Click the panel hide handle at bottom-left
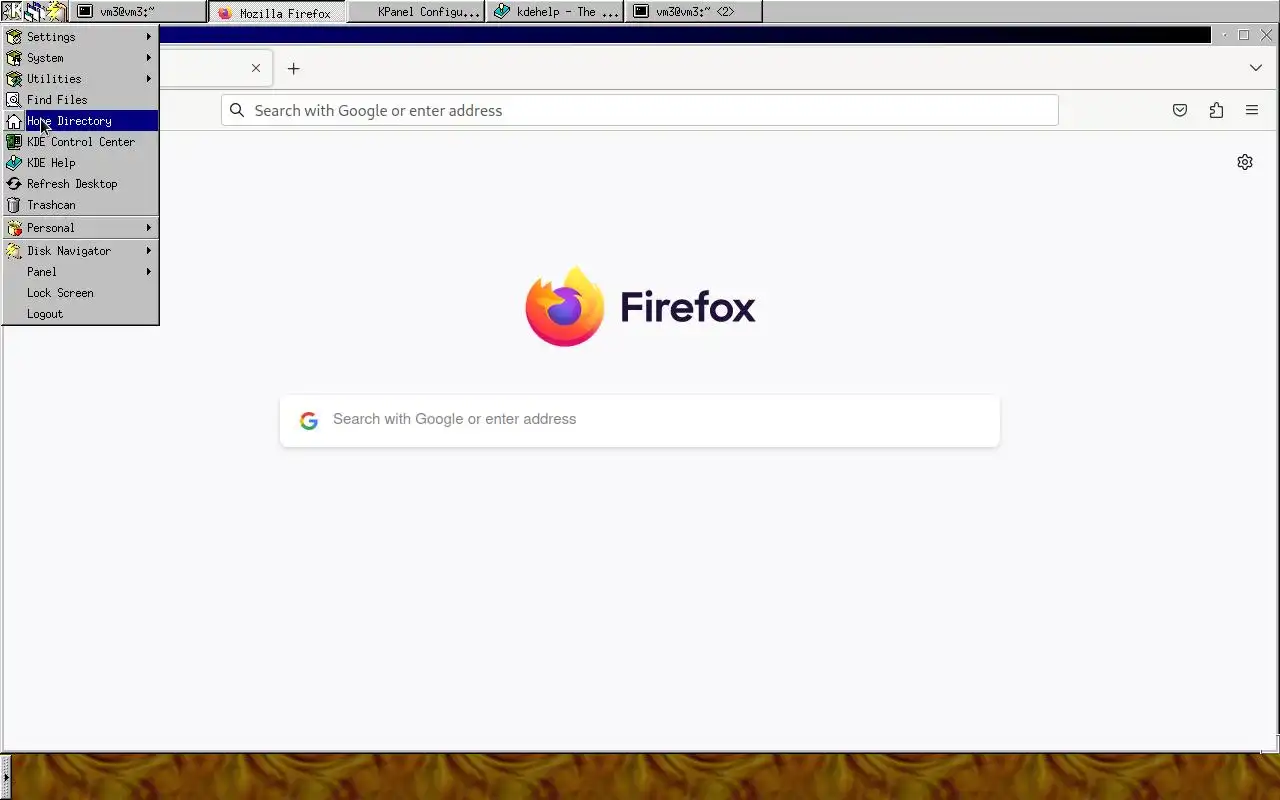The height and width of the screenshot is (800, 1280). pyautogui.click(x=4, y=777)
